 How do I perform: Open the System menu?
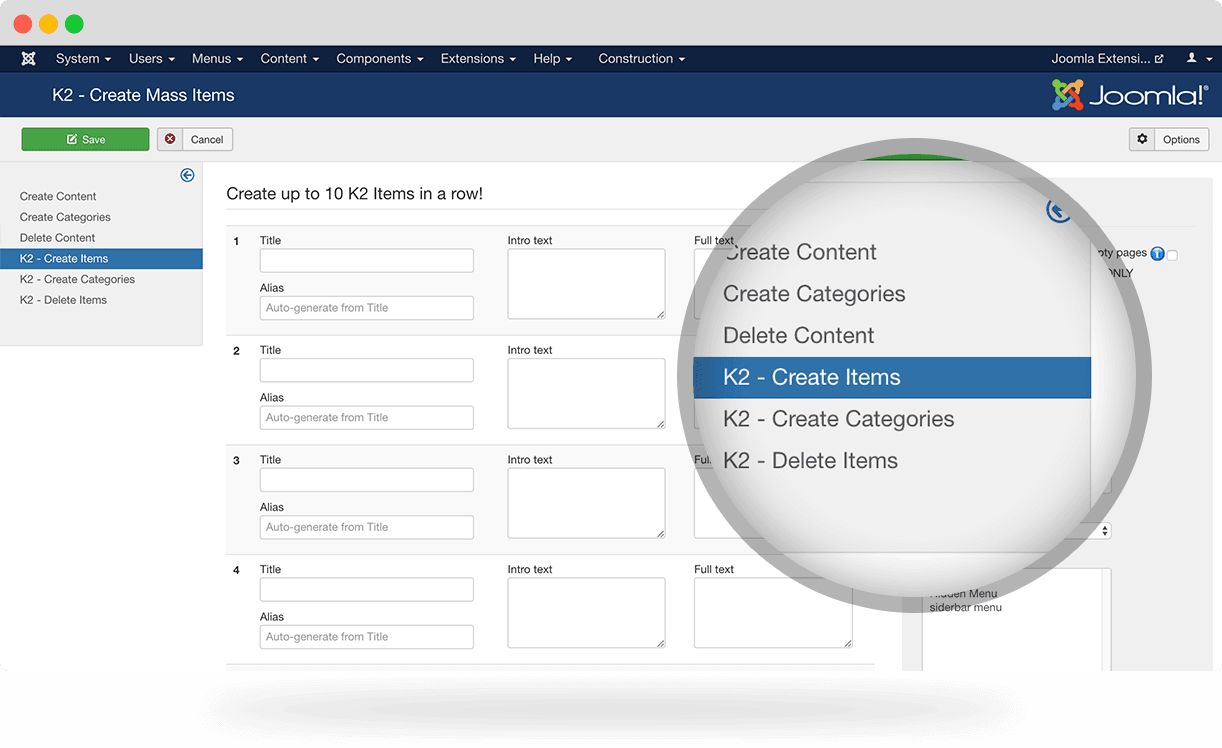pos(83,59)
